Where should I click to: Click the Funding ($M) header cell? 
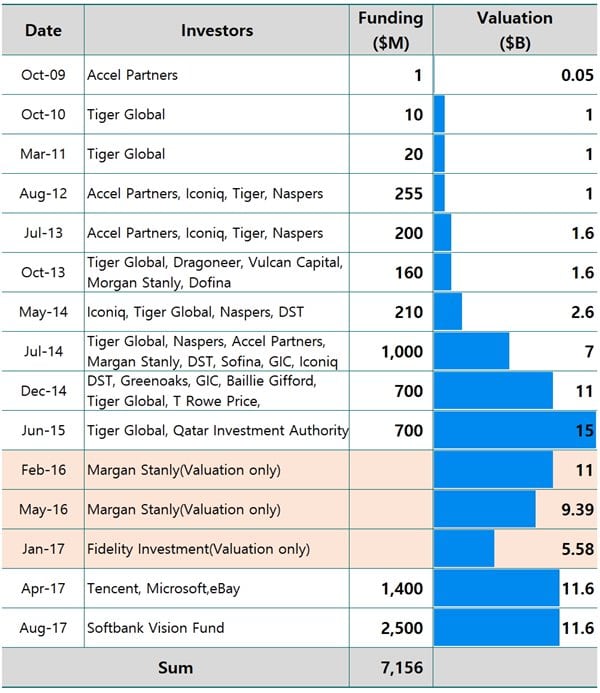[x=391, y=30]
